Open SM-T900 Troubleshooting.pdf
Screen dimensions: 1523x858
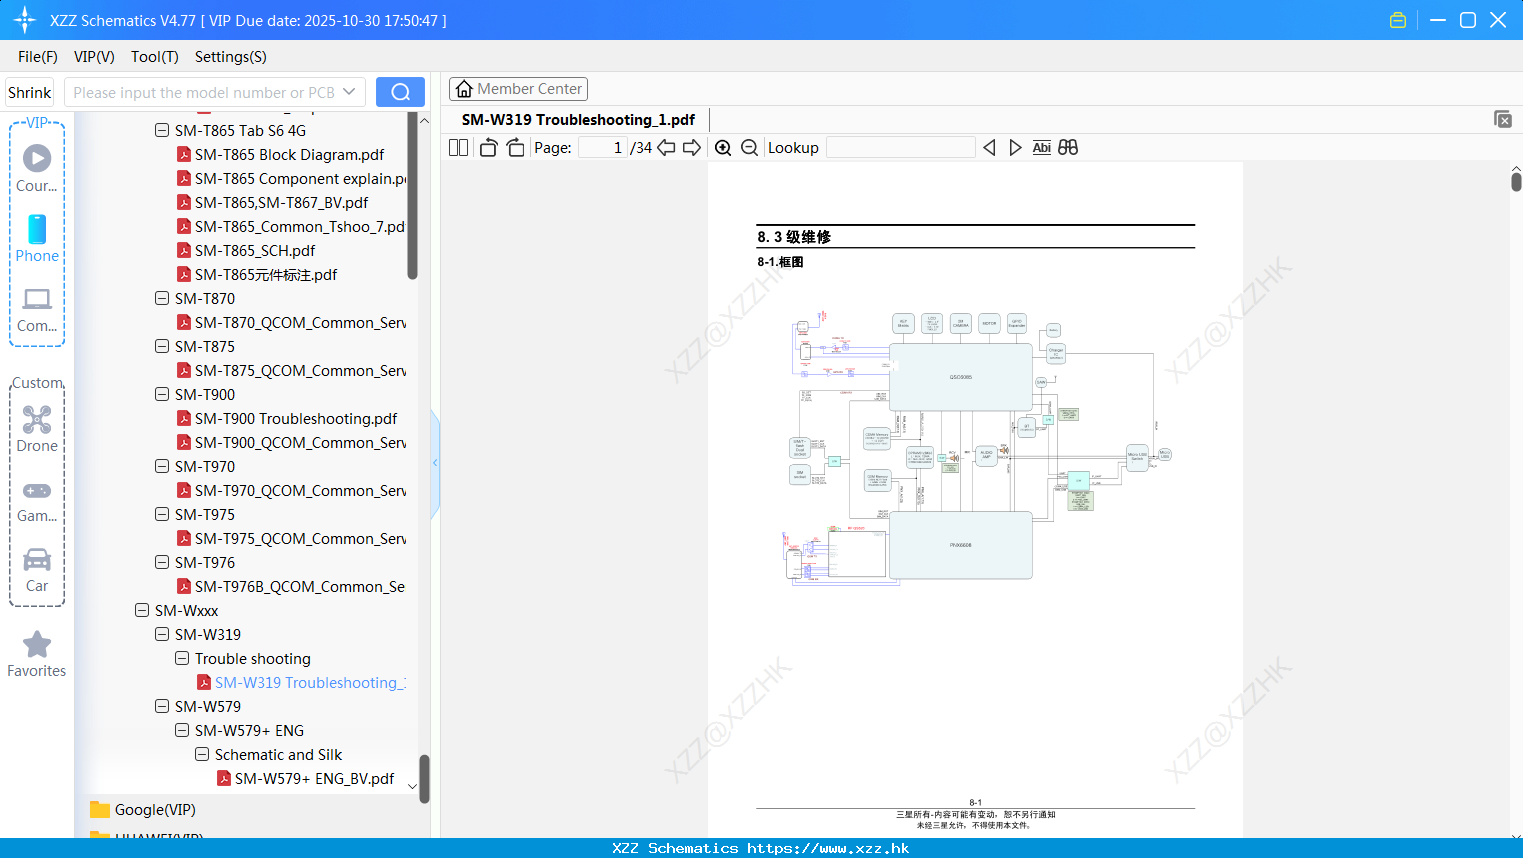[296, 419]
